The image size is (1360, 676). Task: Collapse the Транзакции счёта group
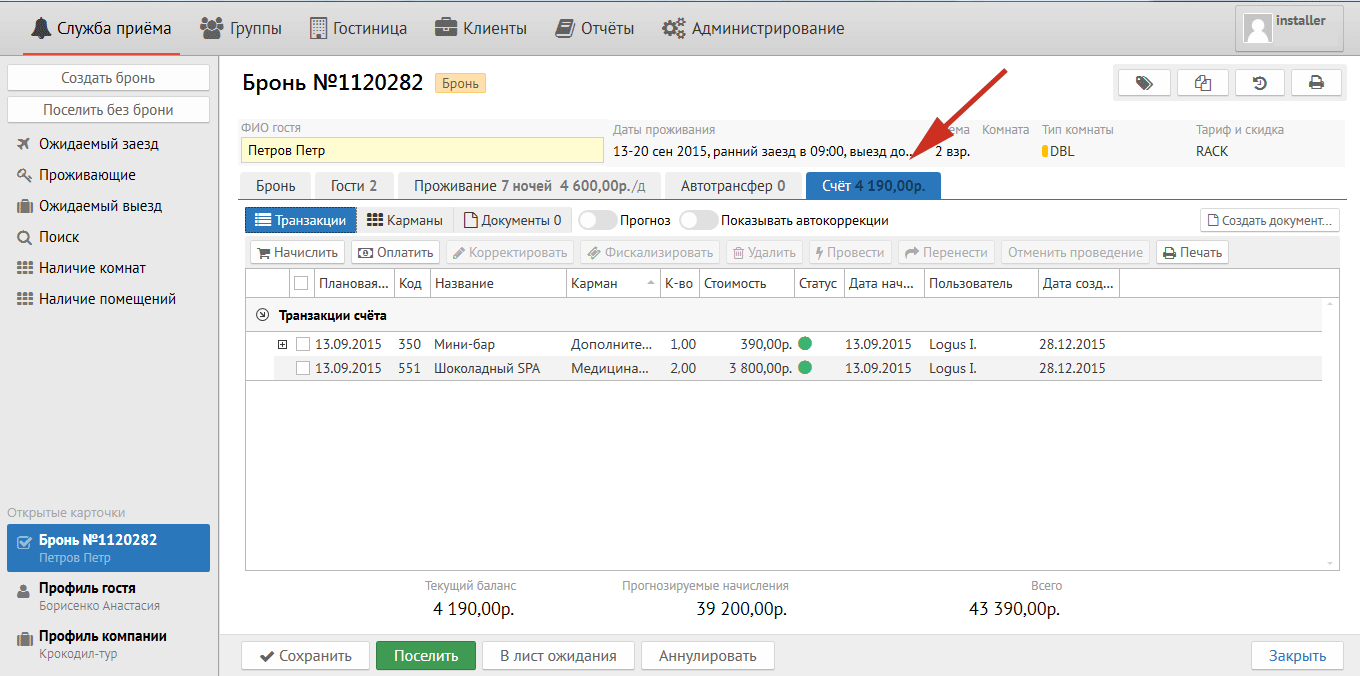263,315
